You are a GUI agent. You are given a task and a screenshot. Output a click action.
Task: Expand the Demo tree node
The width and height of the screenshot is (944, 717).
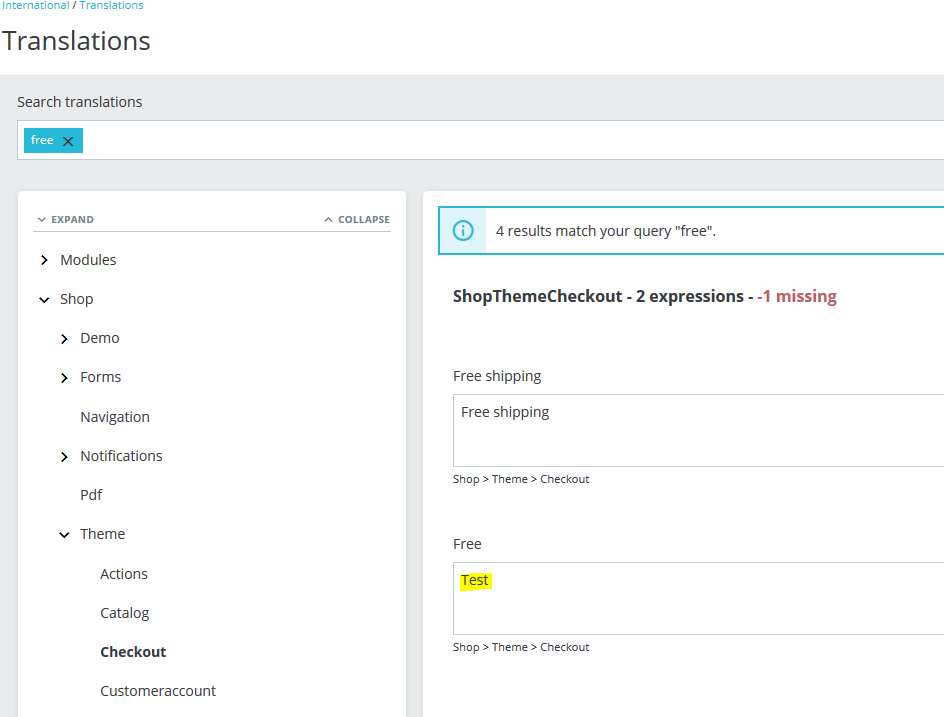[64, 339]
